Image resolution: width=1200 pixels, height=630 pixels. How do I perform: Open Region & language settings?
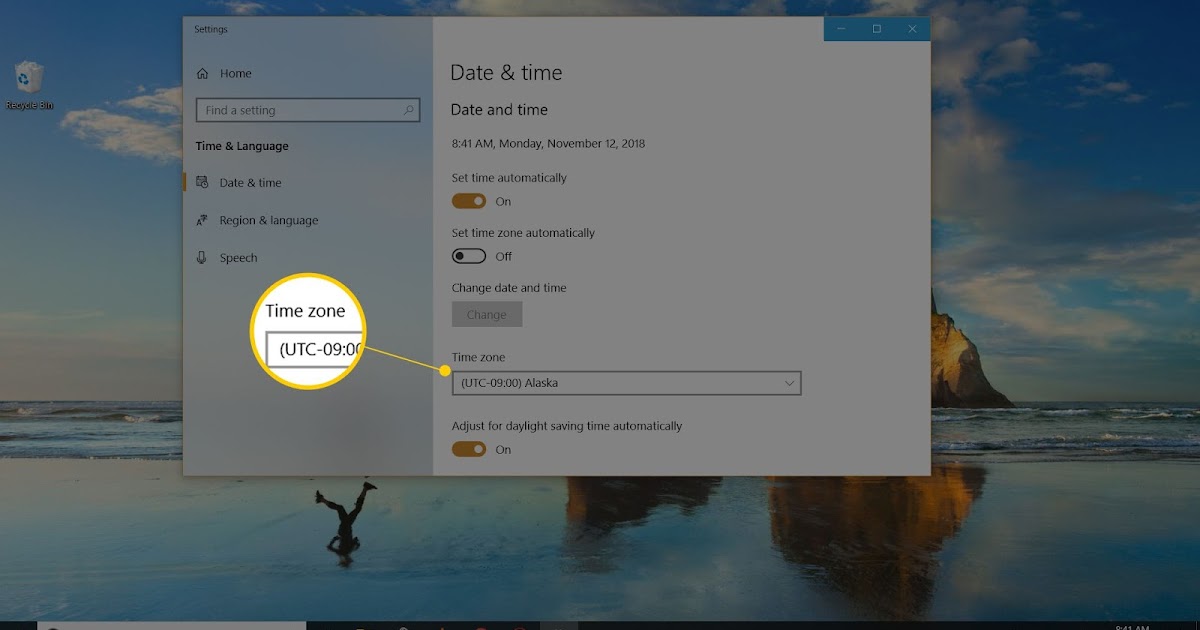pos(268,220)
